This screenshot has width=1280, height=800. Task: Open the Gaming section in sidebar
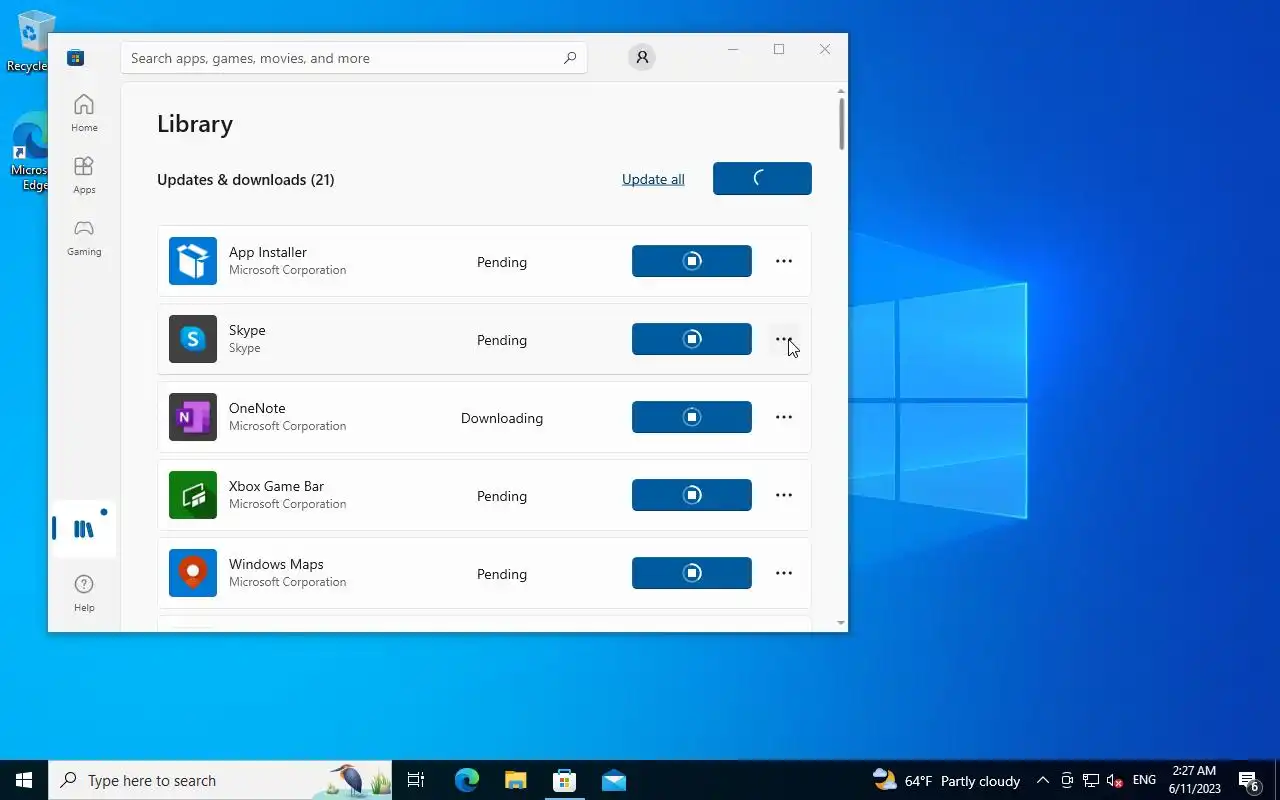(x=84, y=237)
